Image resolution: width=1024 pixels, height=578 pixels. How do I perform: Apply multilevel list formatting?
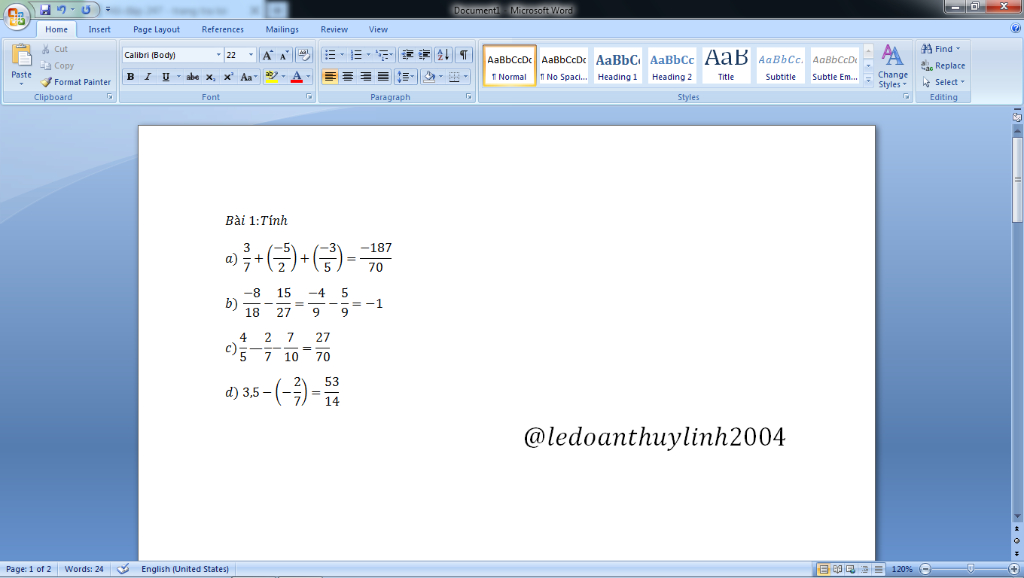(x=382, y=56)
